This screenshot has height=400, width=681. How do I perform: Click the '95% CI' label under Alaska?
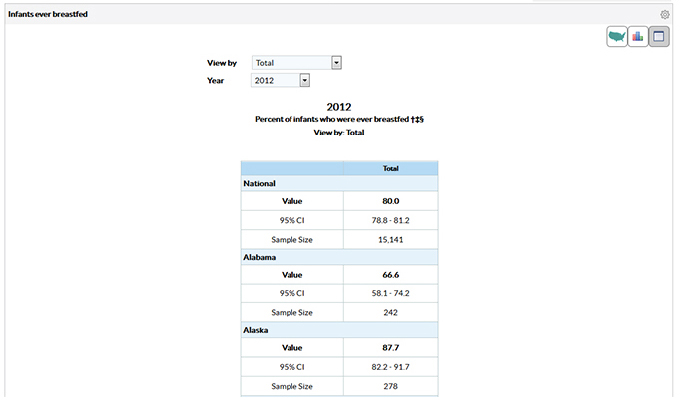292,367
